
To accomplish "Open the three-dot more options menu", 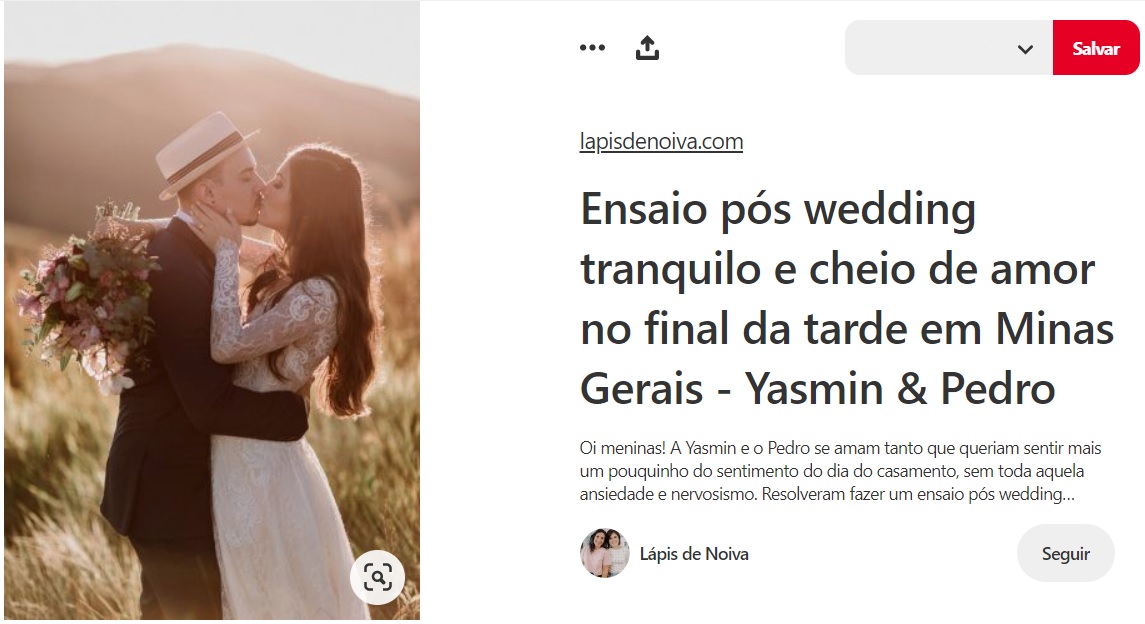I will coord(592,47).
